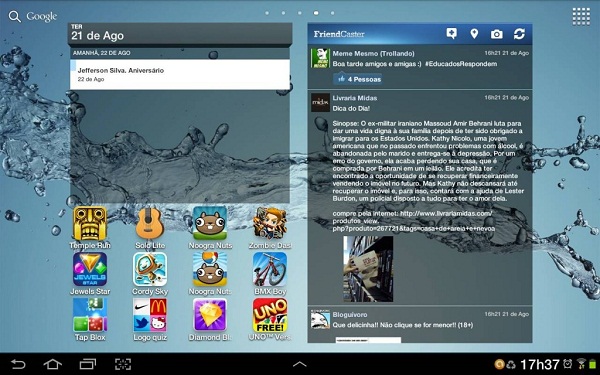Launch the UNO Free card game

(x=270, y=320)
